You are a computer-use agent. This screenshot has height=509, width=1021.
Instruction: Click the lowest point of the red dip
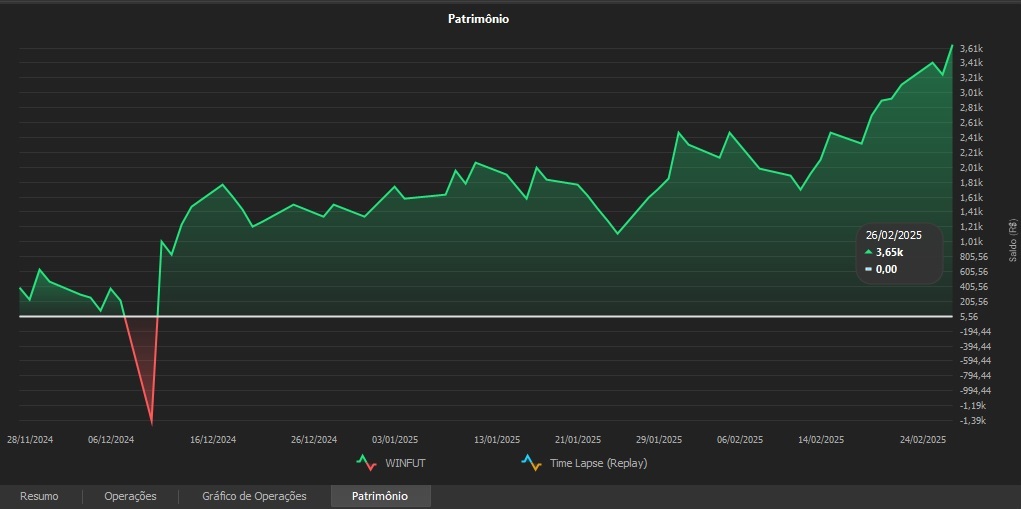151,422
